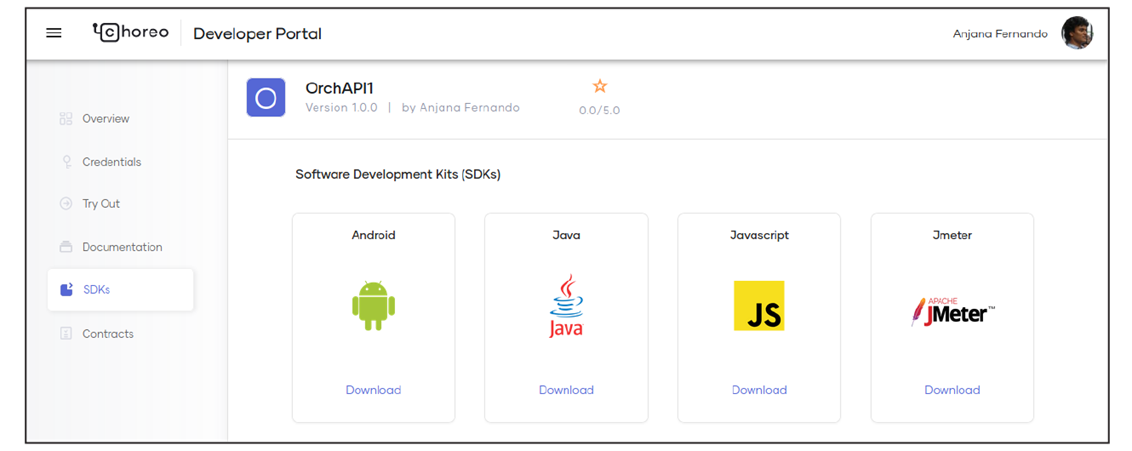Download the Java SDK
Screen dimensions: 1132x451
click(x=566, y=390)
